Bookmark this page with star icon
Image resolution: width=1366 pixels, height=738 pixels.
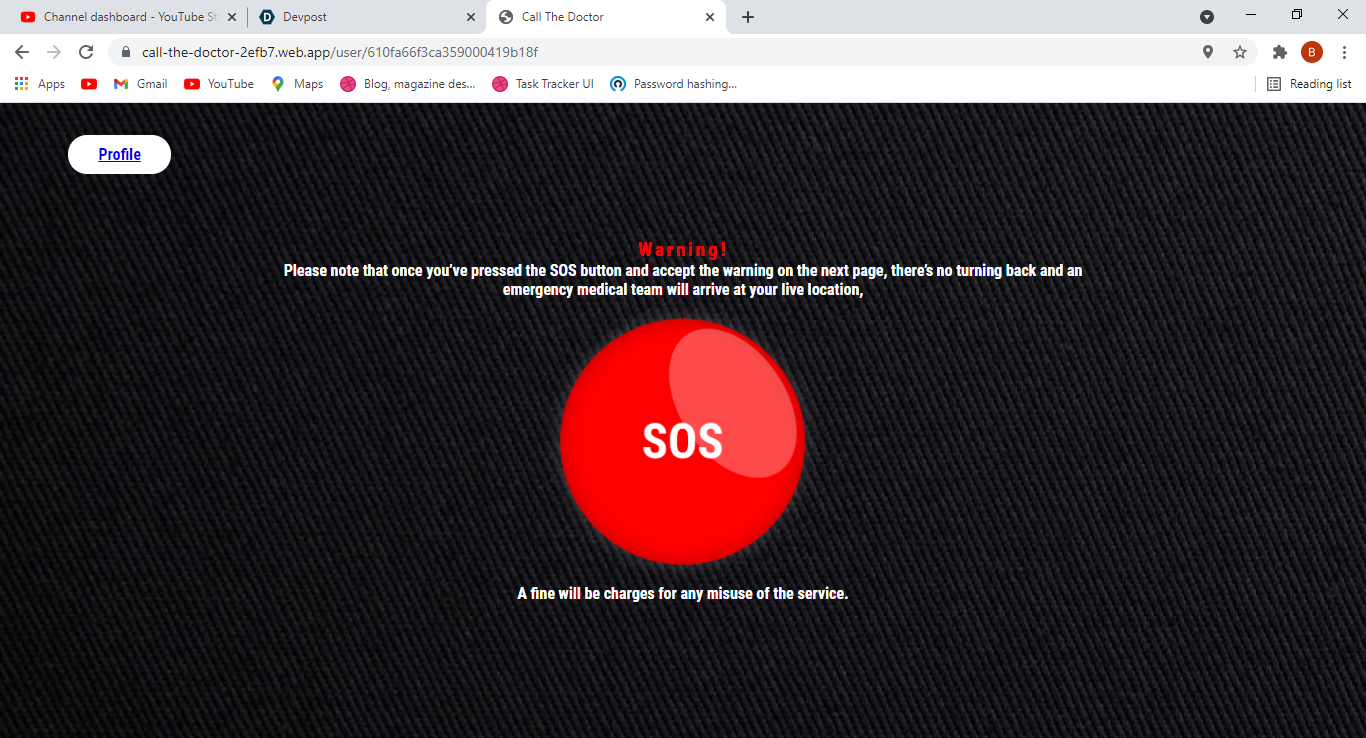[x=1240, y=52]
